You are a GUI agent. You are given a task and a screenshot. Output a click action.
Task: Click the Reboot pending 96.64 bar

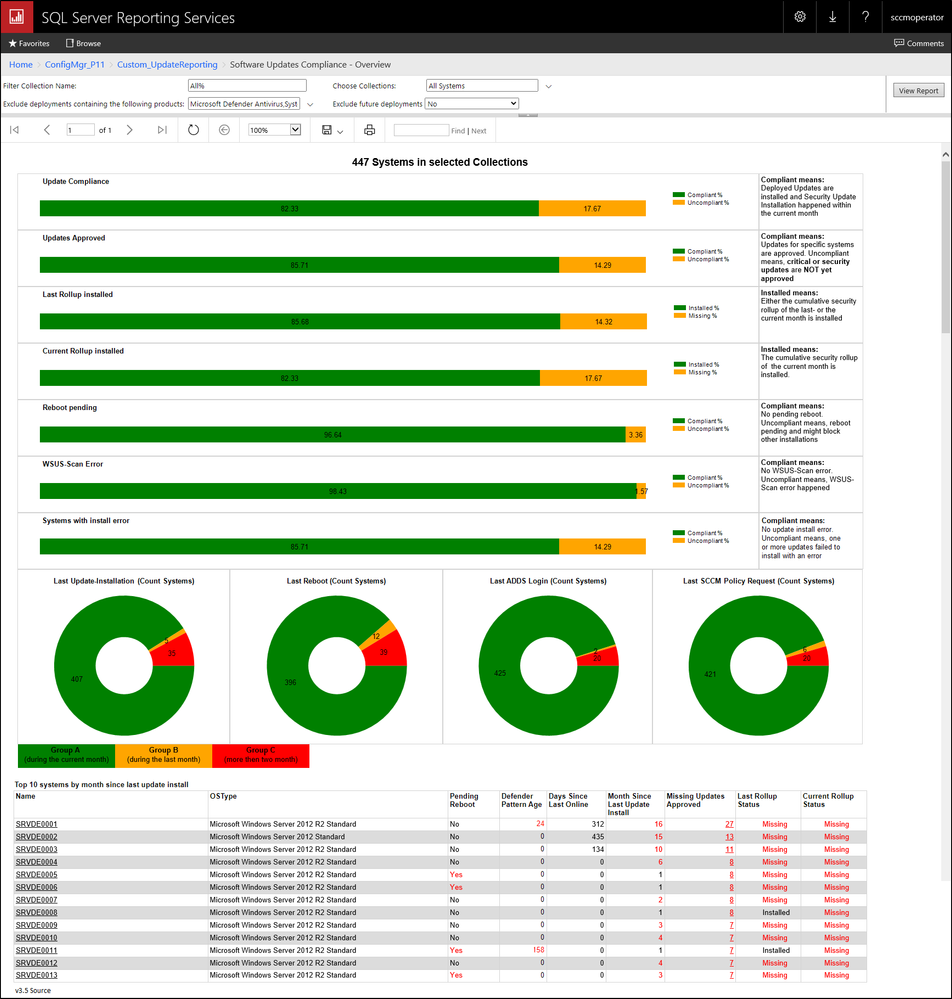coord(333,435)
